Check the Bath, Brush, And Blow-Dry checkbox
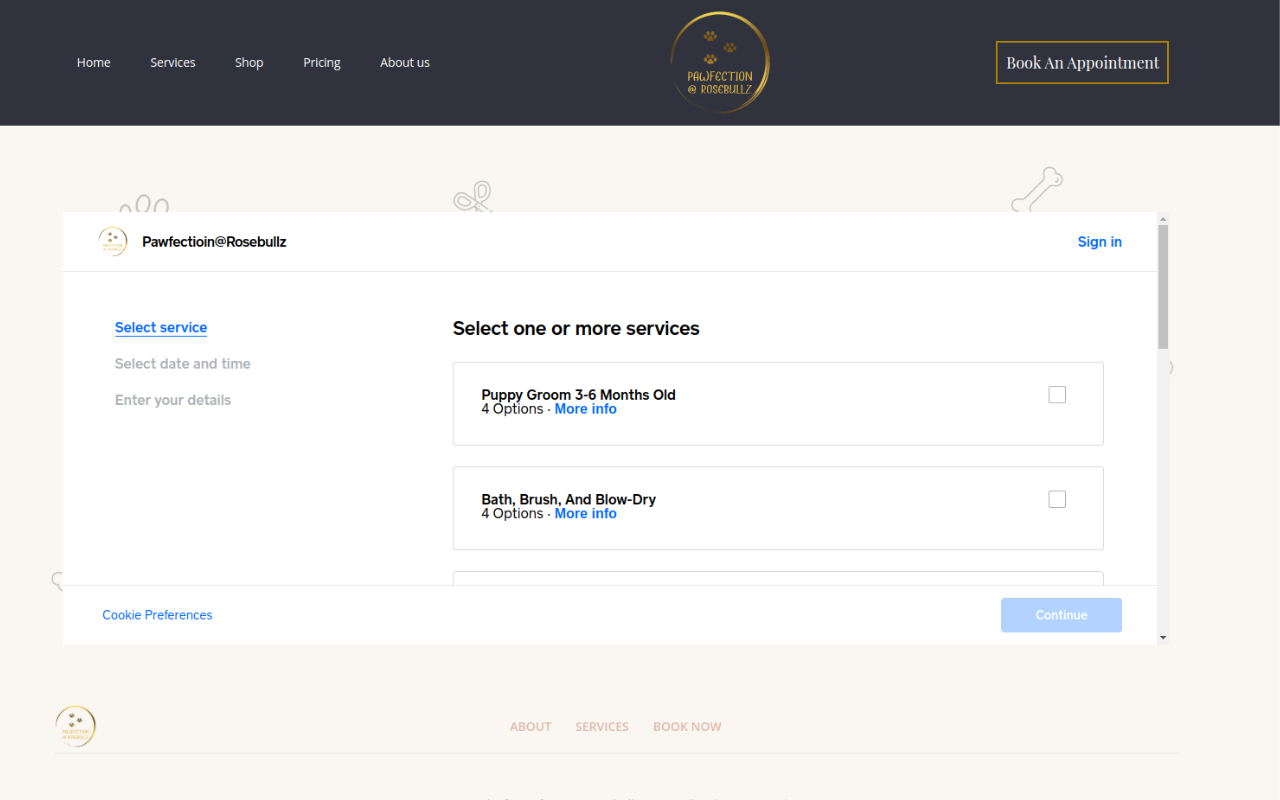 coord(1057,499)
